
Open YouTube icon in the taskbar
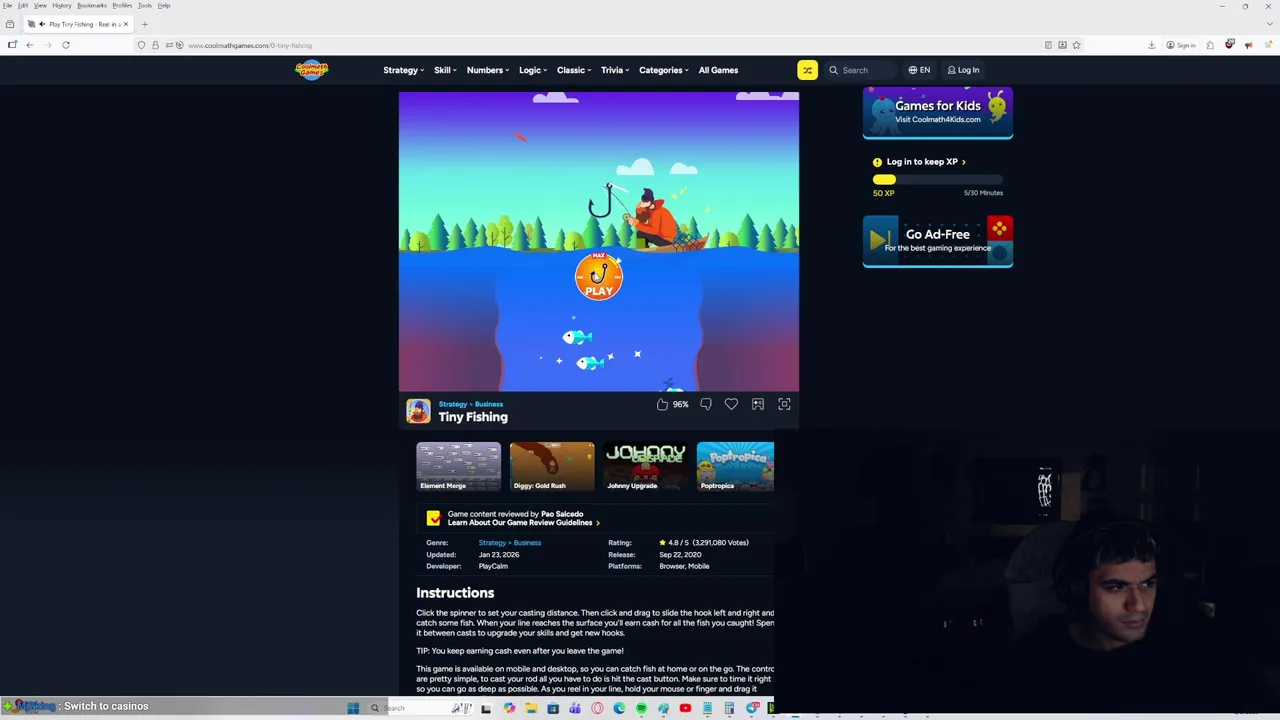coord(685,708)
